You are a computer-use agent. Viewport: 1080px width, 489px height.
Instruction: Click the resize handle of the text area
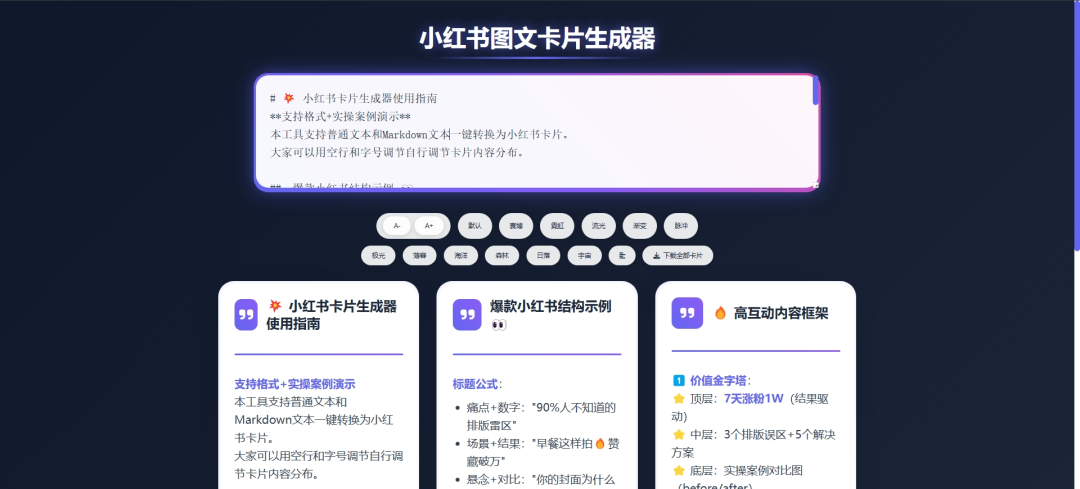click(x=816, y=185)
